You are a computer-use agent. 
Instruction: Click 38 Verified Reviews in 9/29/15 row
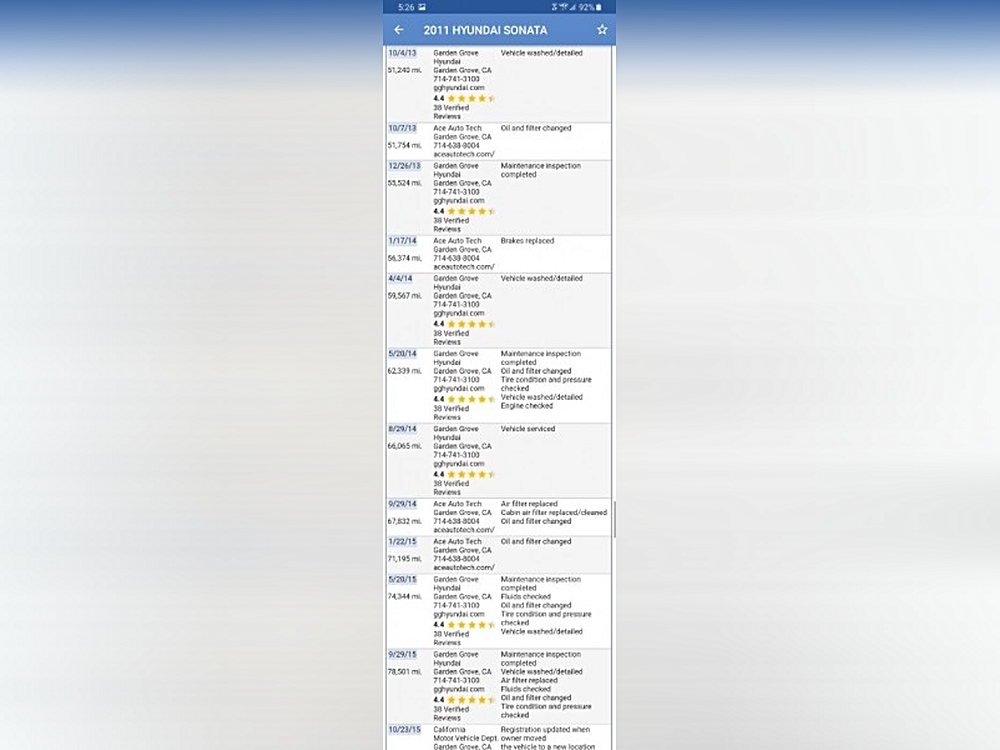(451, 714)
